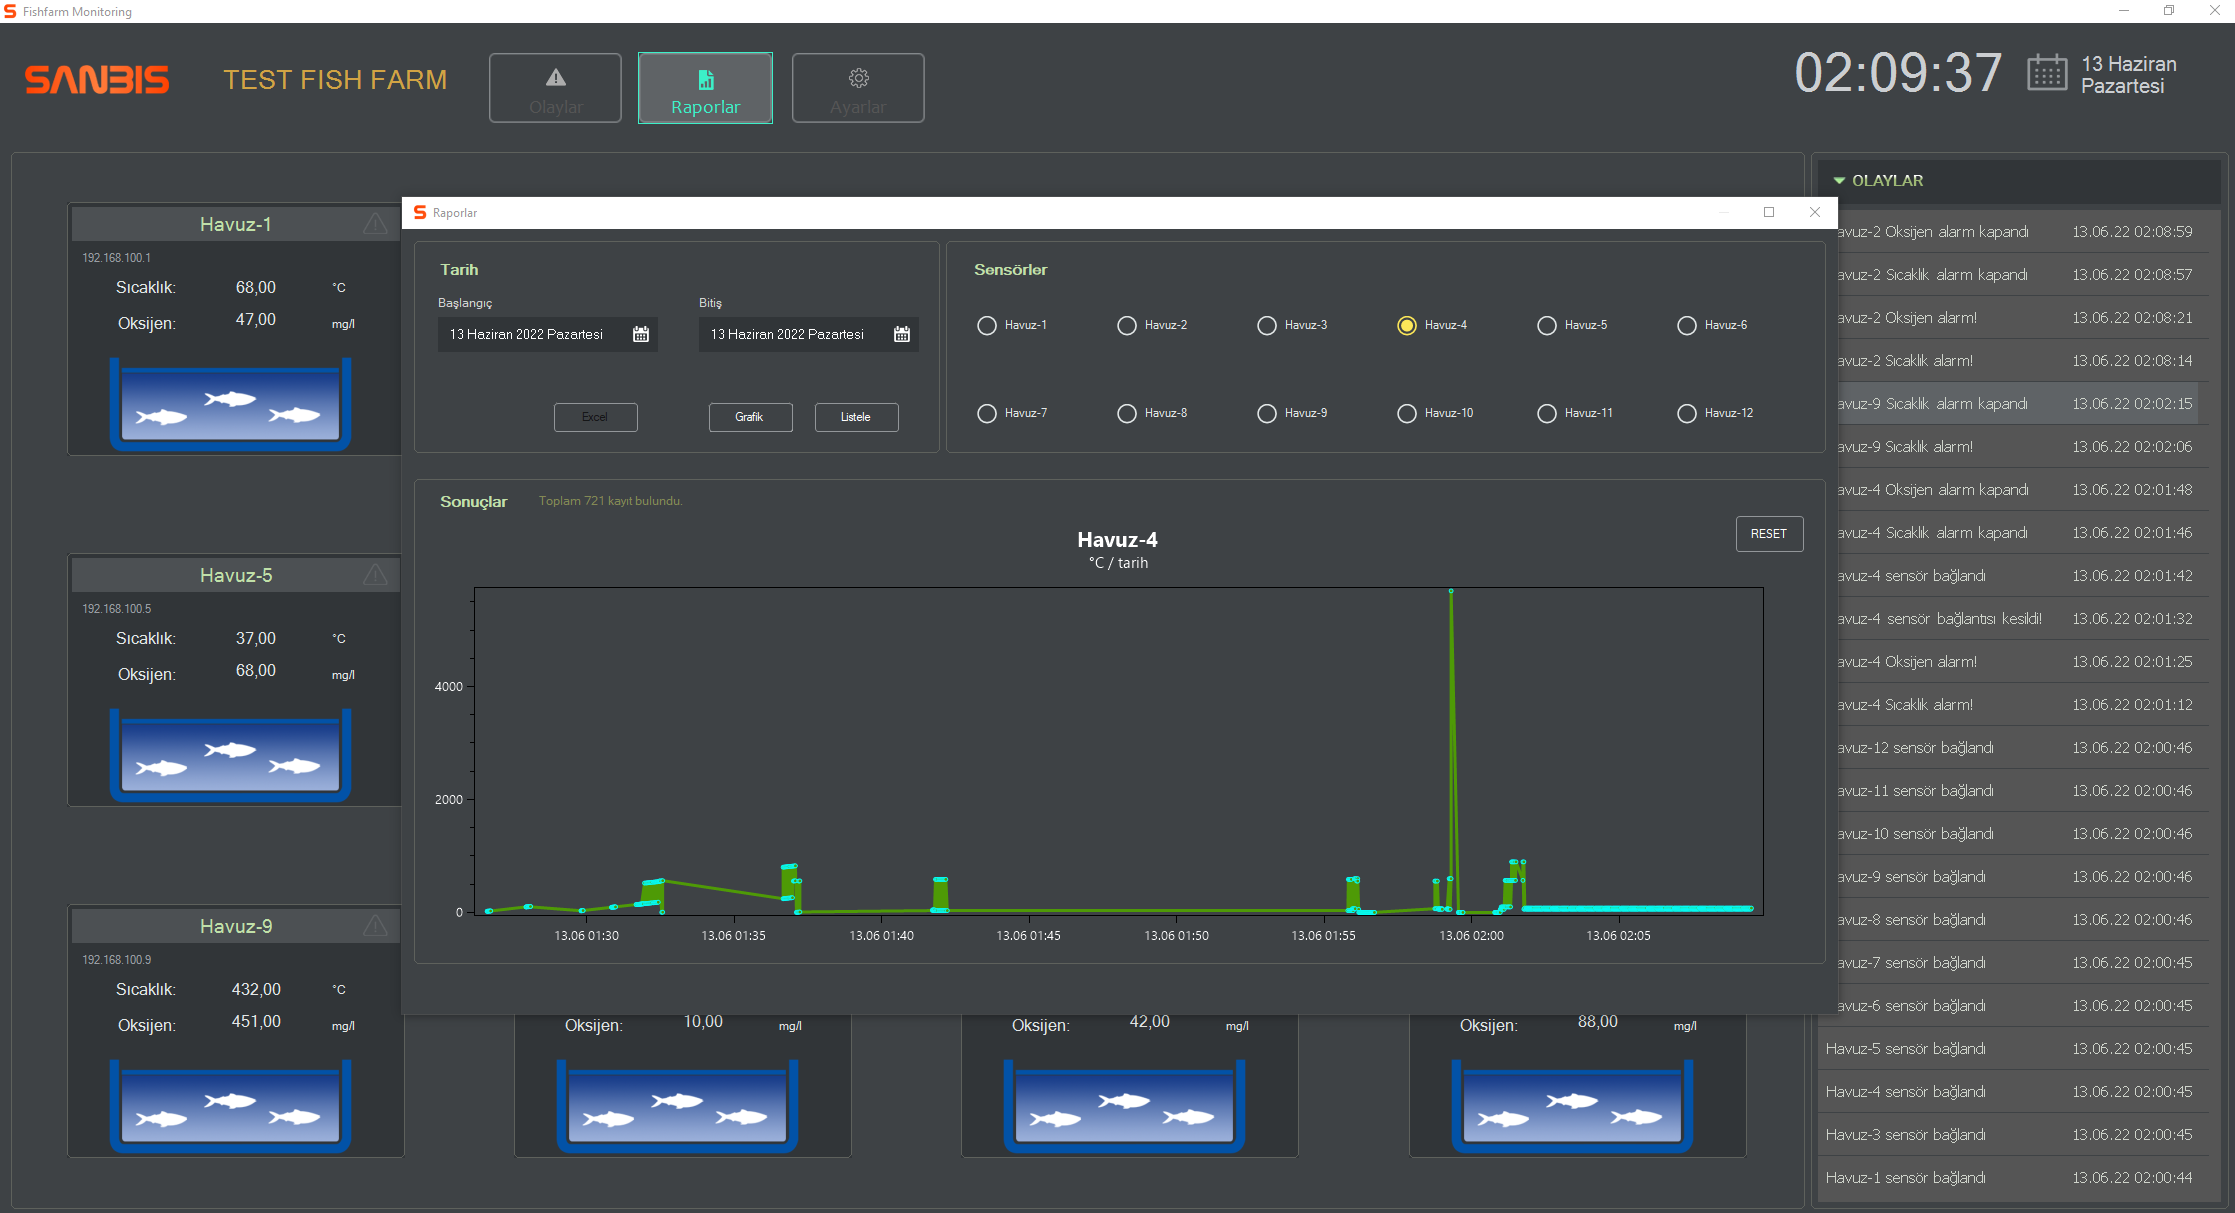The image size is (2235, 1213).
Task: Click the Excel export button
Action: click(595, 417)
